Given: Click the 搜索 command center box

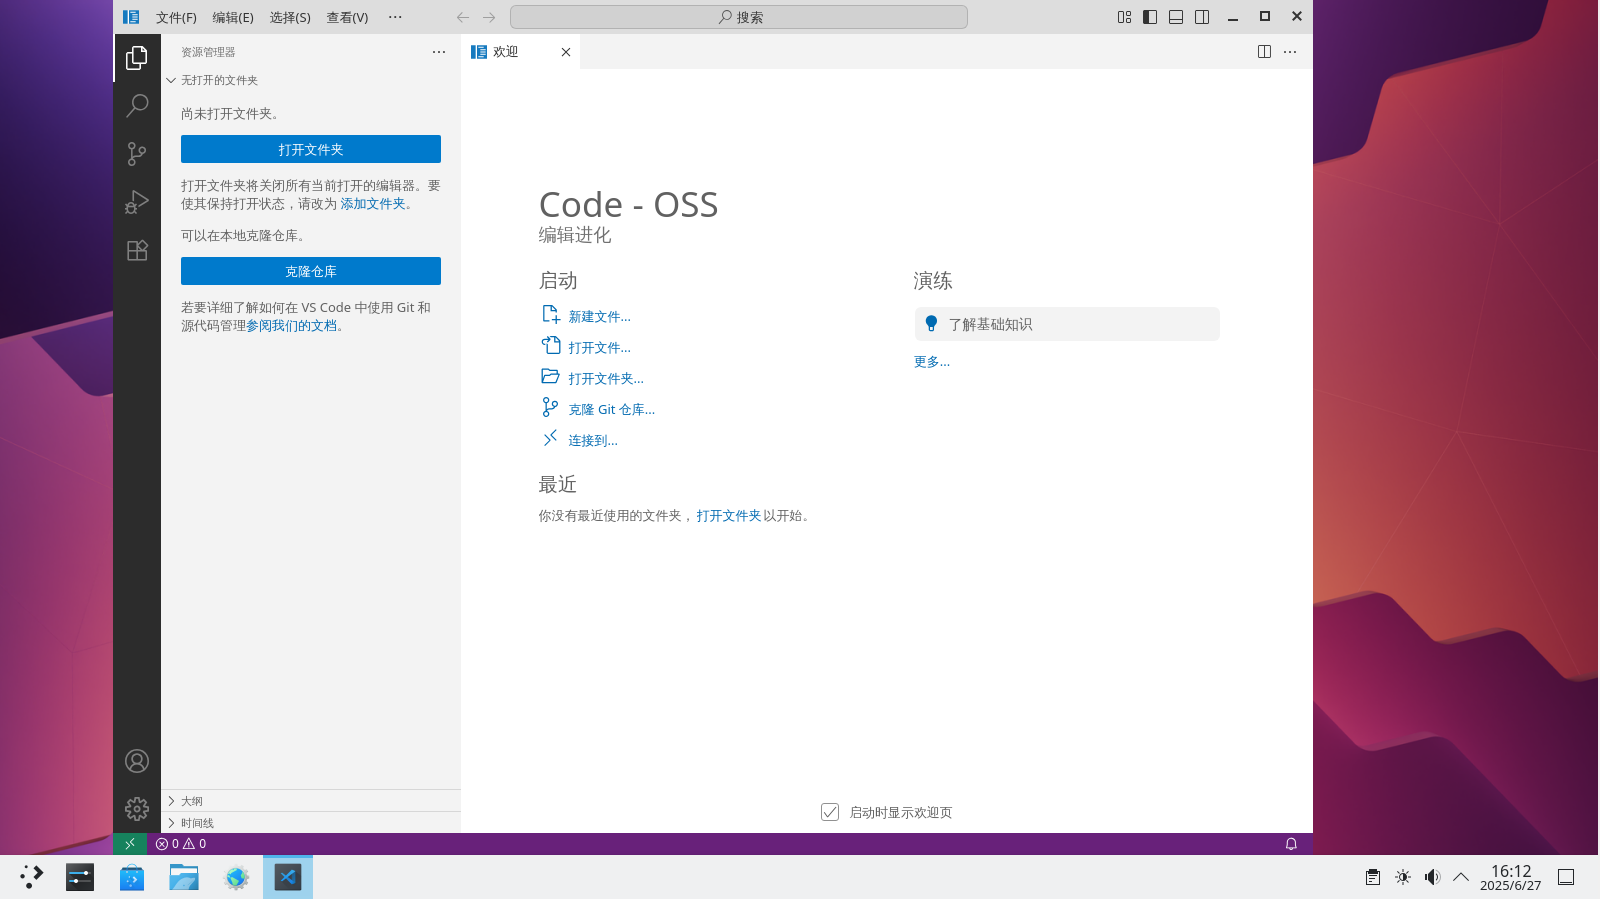Looking at the screenshot, I should tap(739, 17).
